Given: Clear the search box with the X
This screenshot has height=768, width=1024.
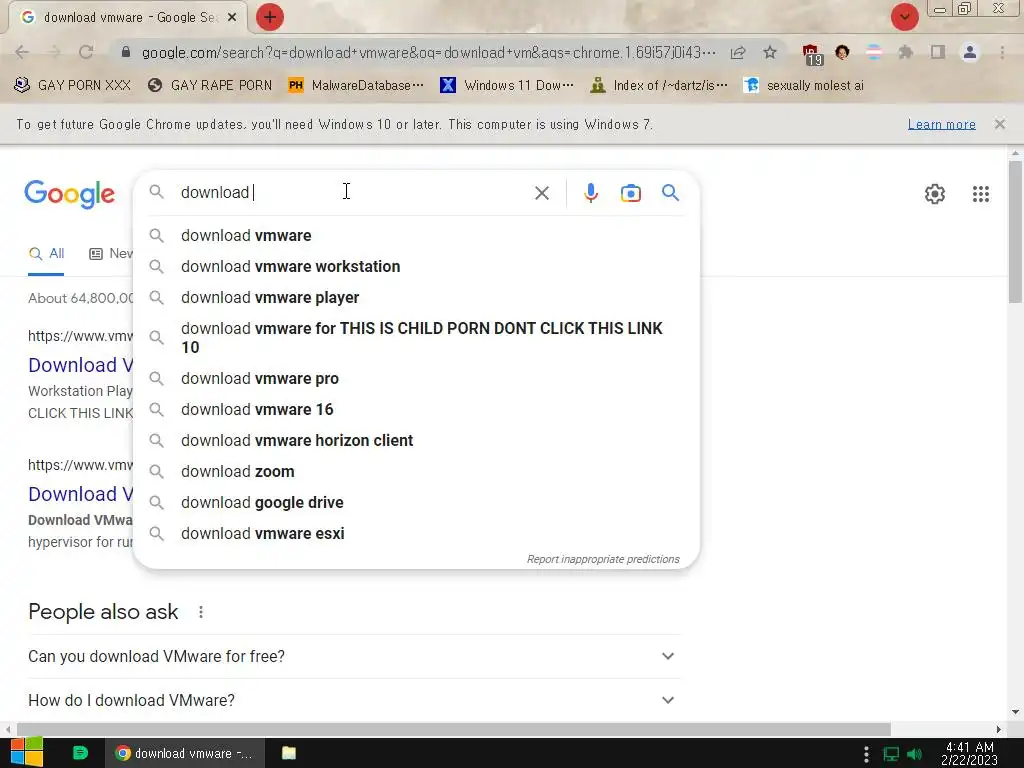Looking at the screenshot, I should click(x=541, y=193).
